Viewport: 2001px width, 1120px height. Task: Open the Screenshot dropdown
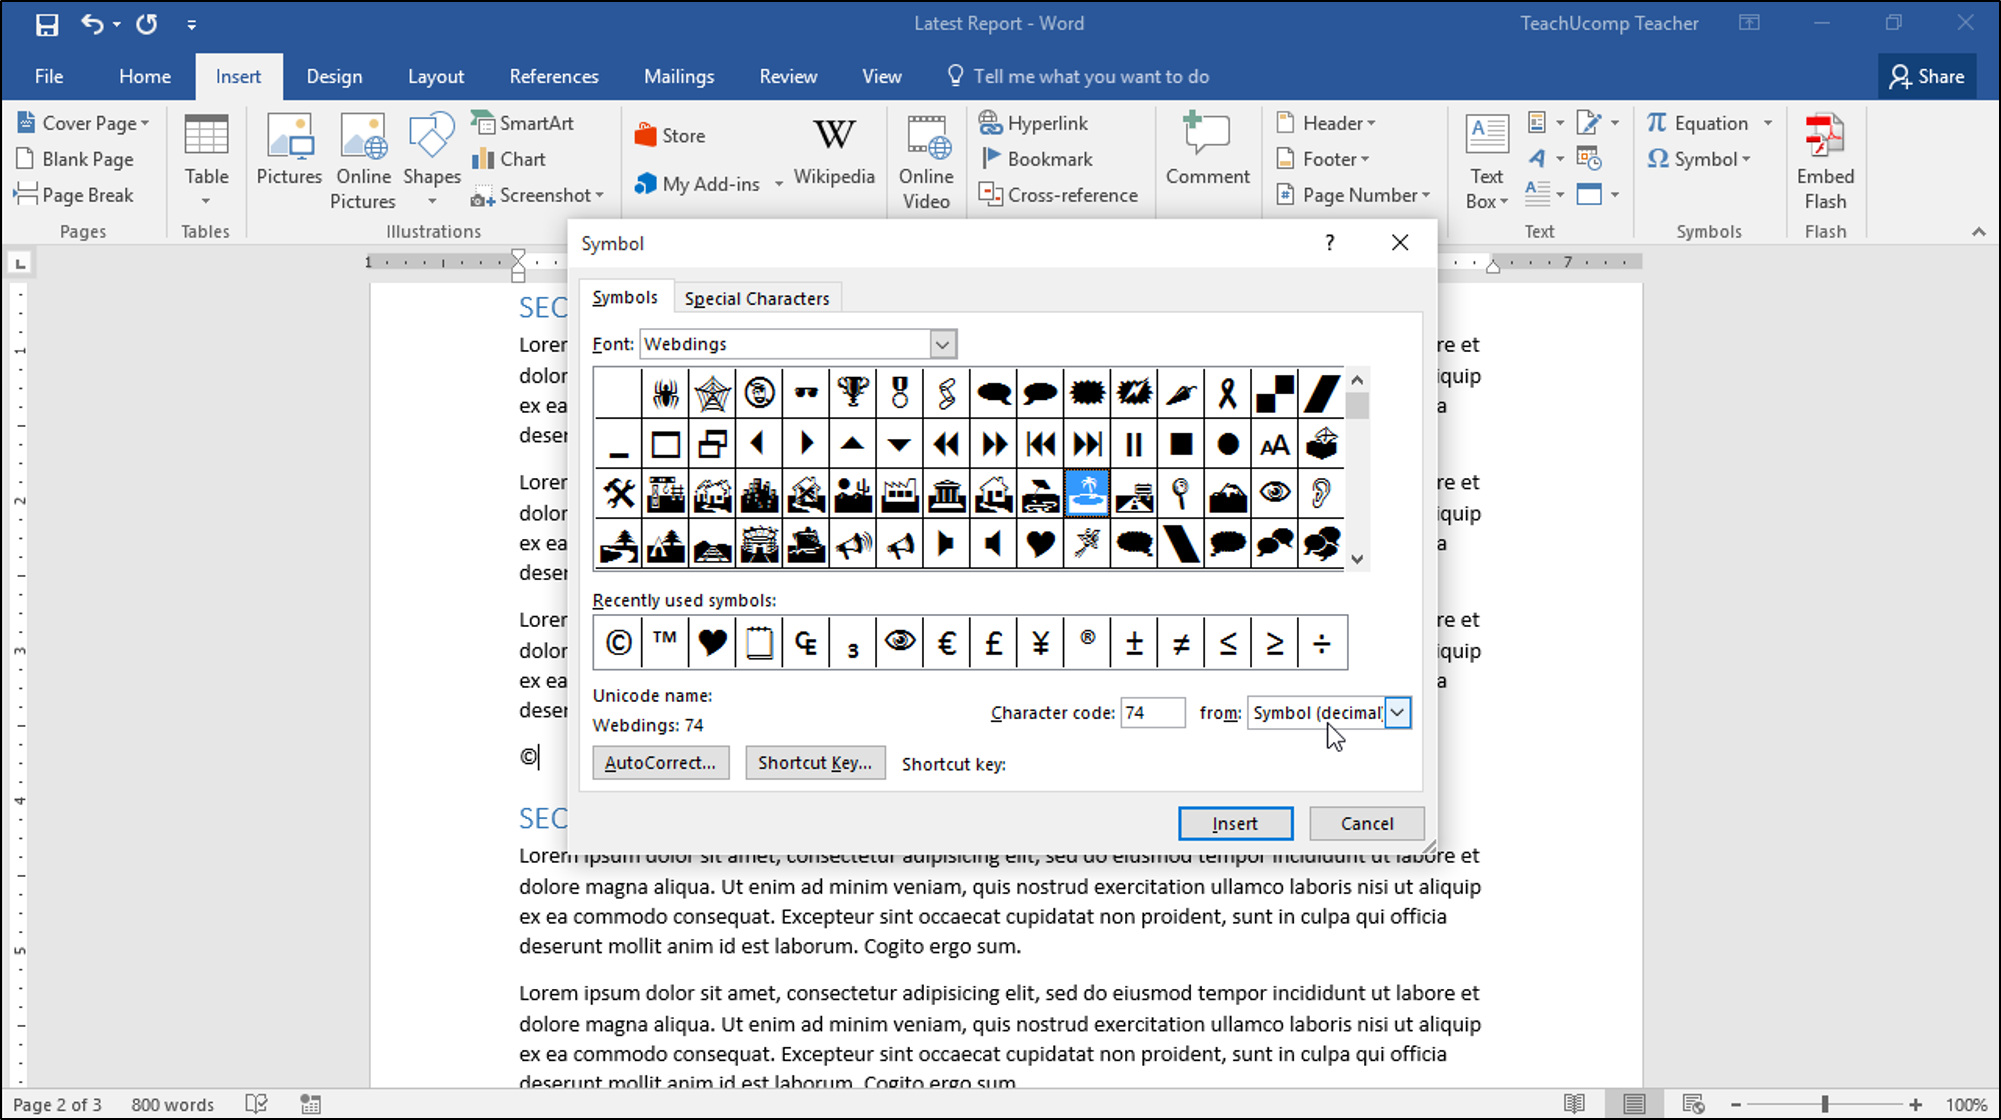(x=599, y=196)
